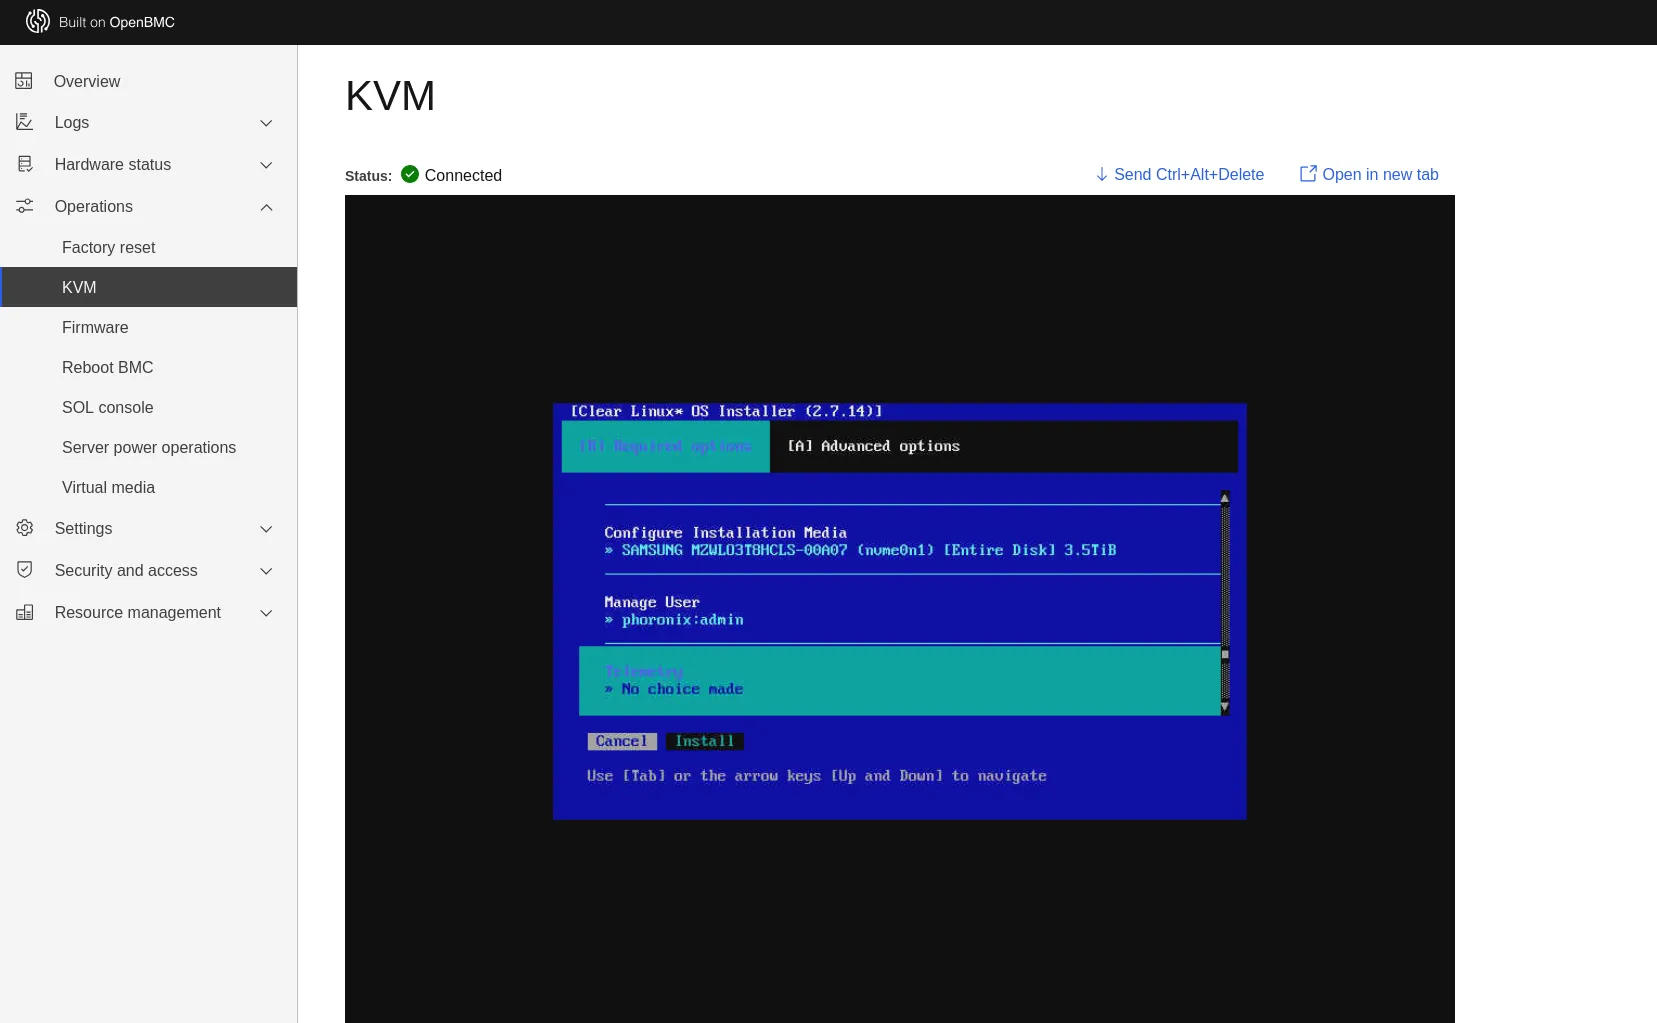The height and width of the screenshot is (1023, 1657).
Task: Select the Required options installer tab
Action: tap(665, 446)
